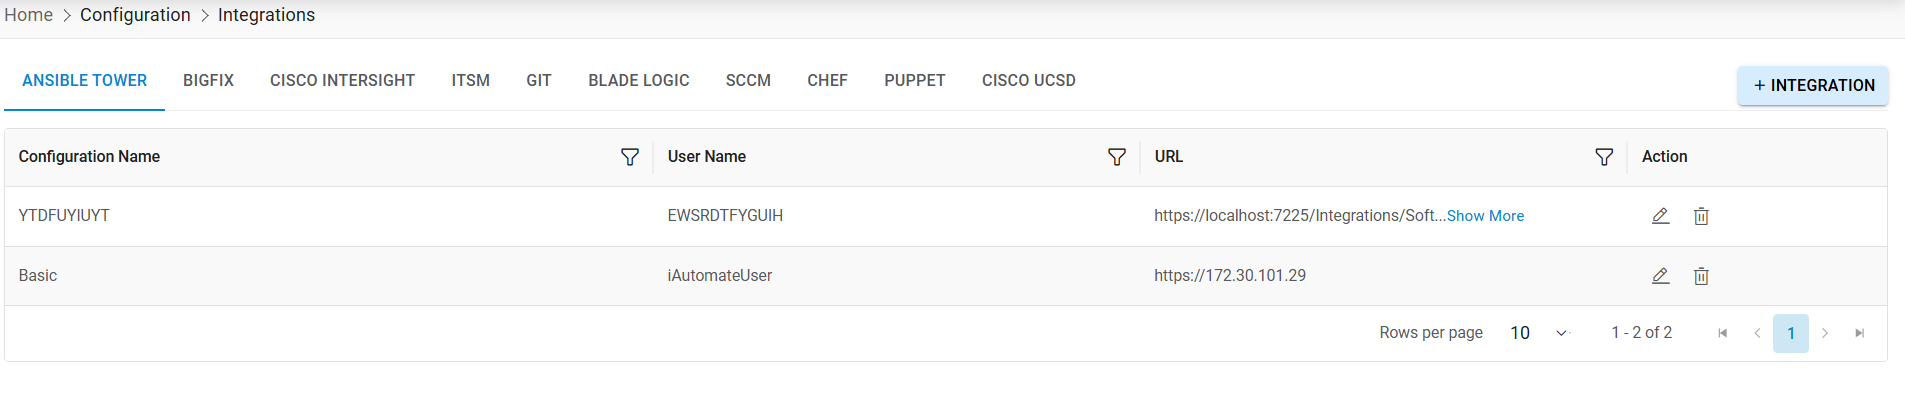1905x402 pixels.
Task: Go to the next page
Action: pos(1825,333)
